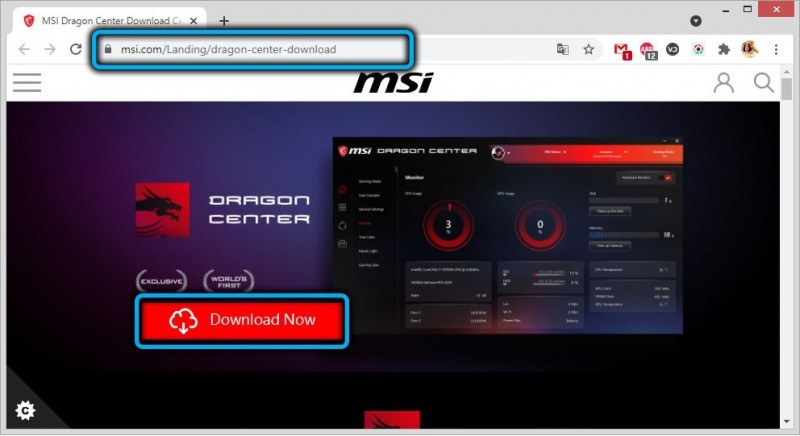The height and width of the screenshot is (436, 800).
Task: Click the translate page icon
Action: click(x=563, y=49)
